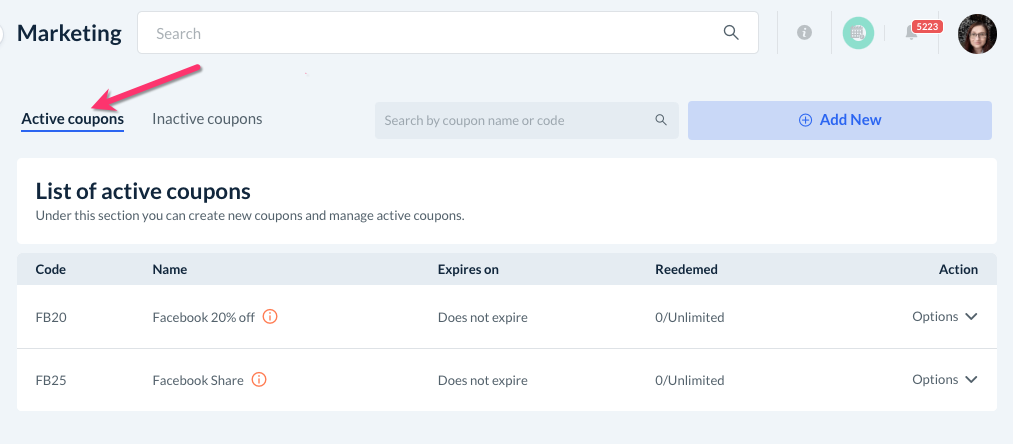The image size is (1013, 444).
Task: Select the FB20 coupon code
Action: (51, 317)
